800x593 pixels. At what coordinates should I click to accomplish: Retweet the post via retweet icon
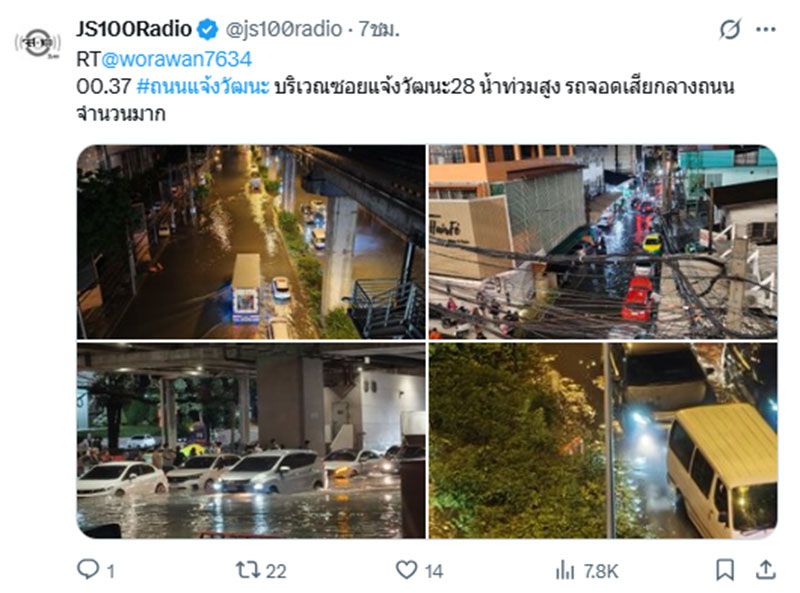[247, 570]
